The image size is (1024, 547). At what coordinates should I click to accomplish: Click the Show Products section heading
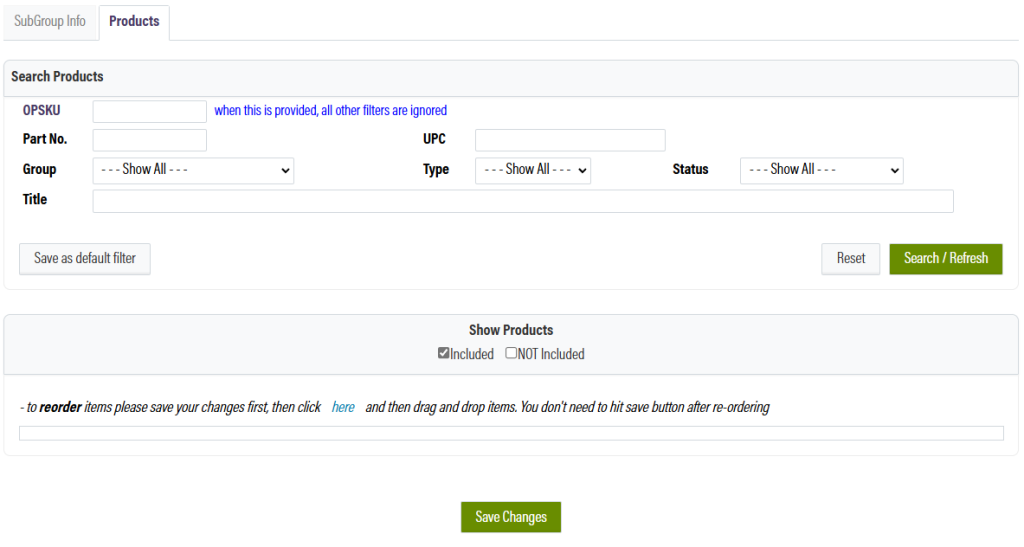[510, 330]
